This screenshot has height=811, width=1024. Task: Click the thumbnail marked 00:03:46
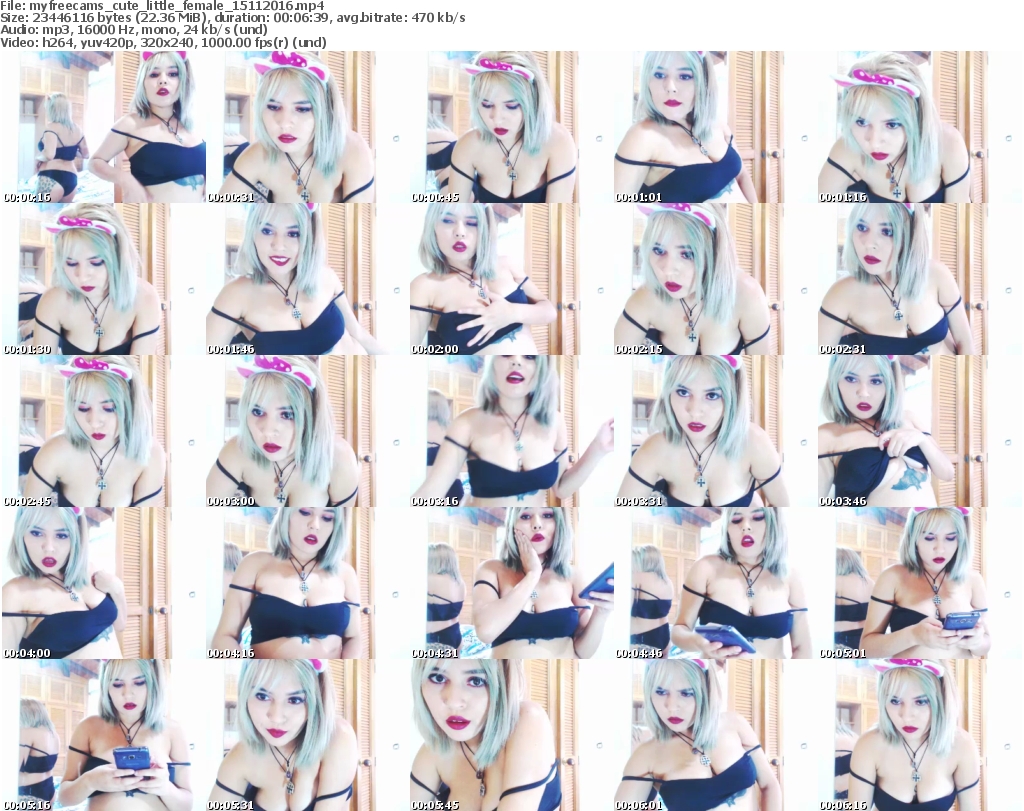pos(920,431)
